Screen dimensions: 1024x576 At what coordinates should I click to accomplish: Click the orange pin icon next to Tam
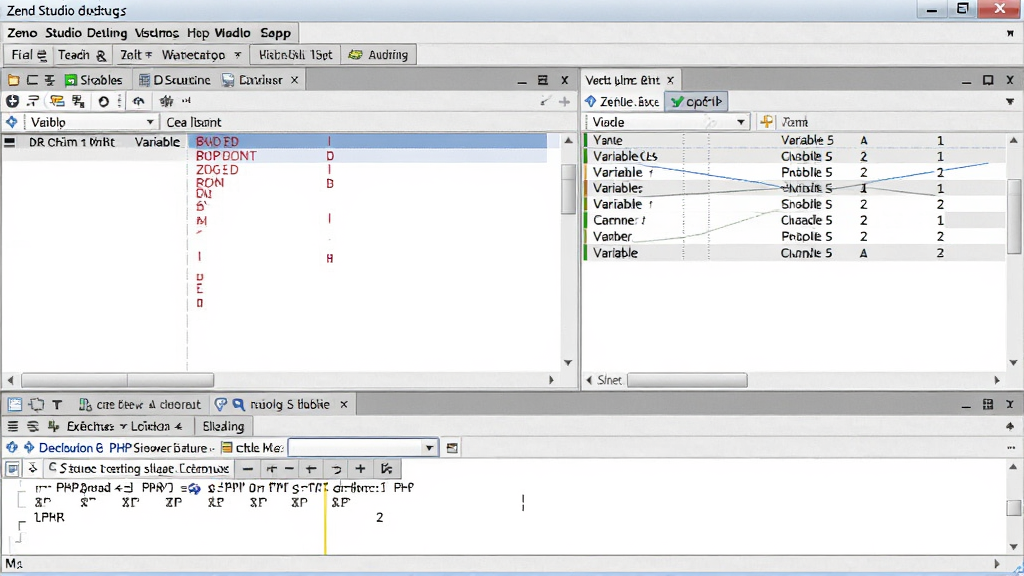[767, 121]
